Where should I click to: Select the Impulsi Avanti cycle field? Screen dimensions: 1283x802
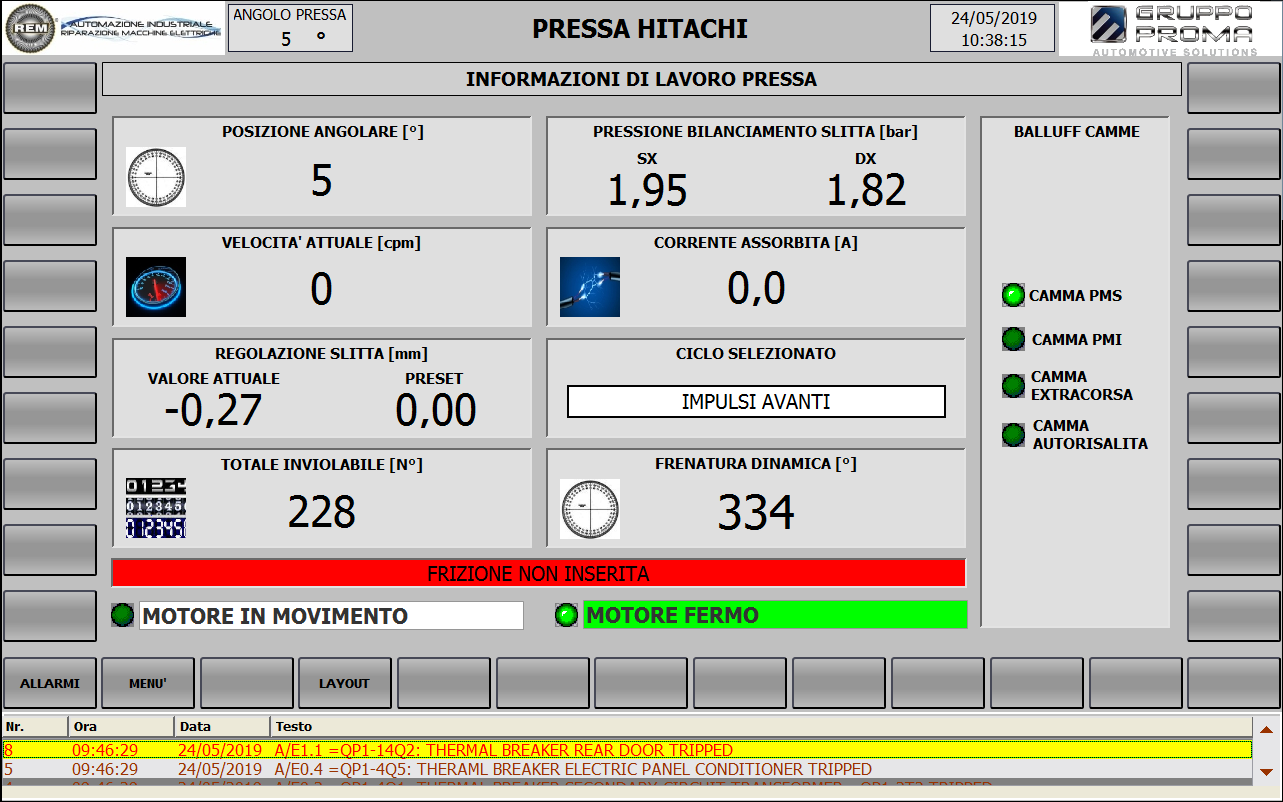pos(756,402)
